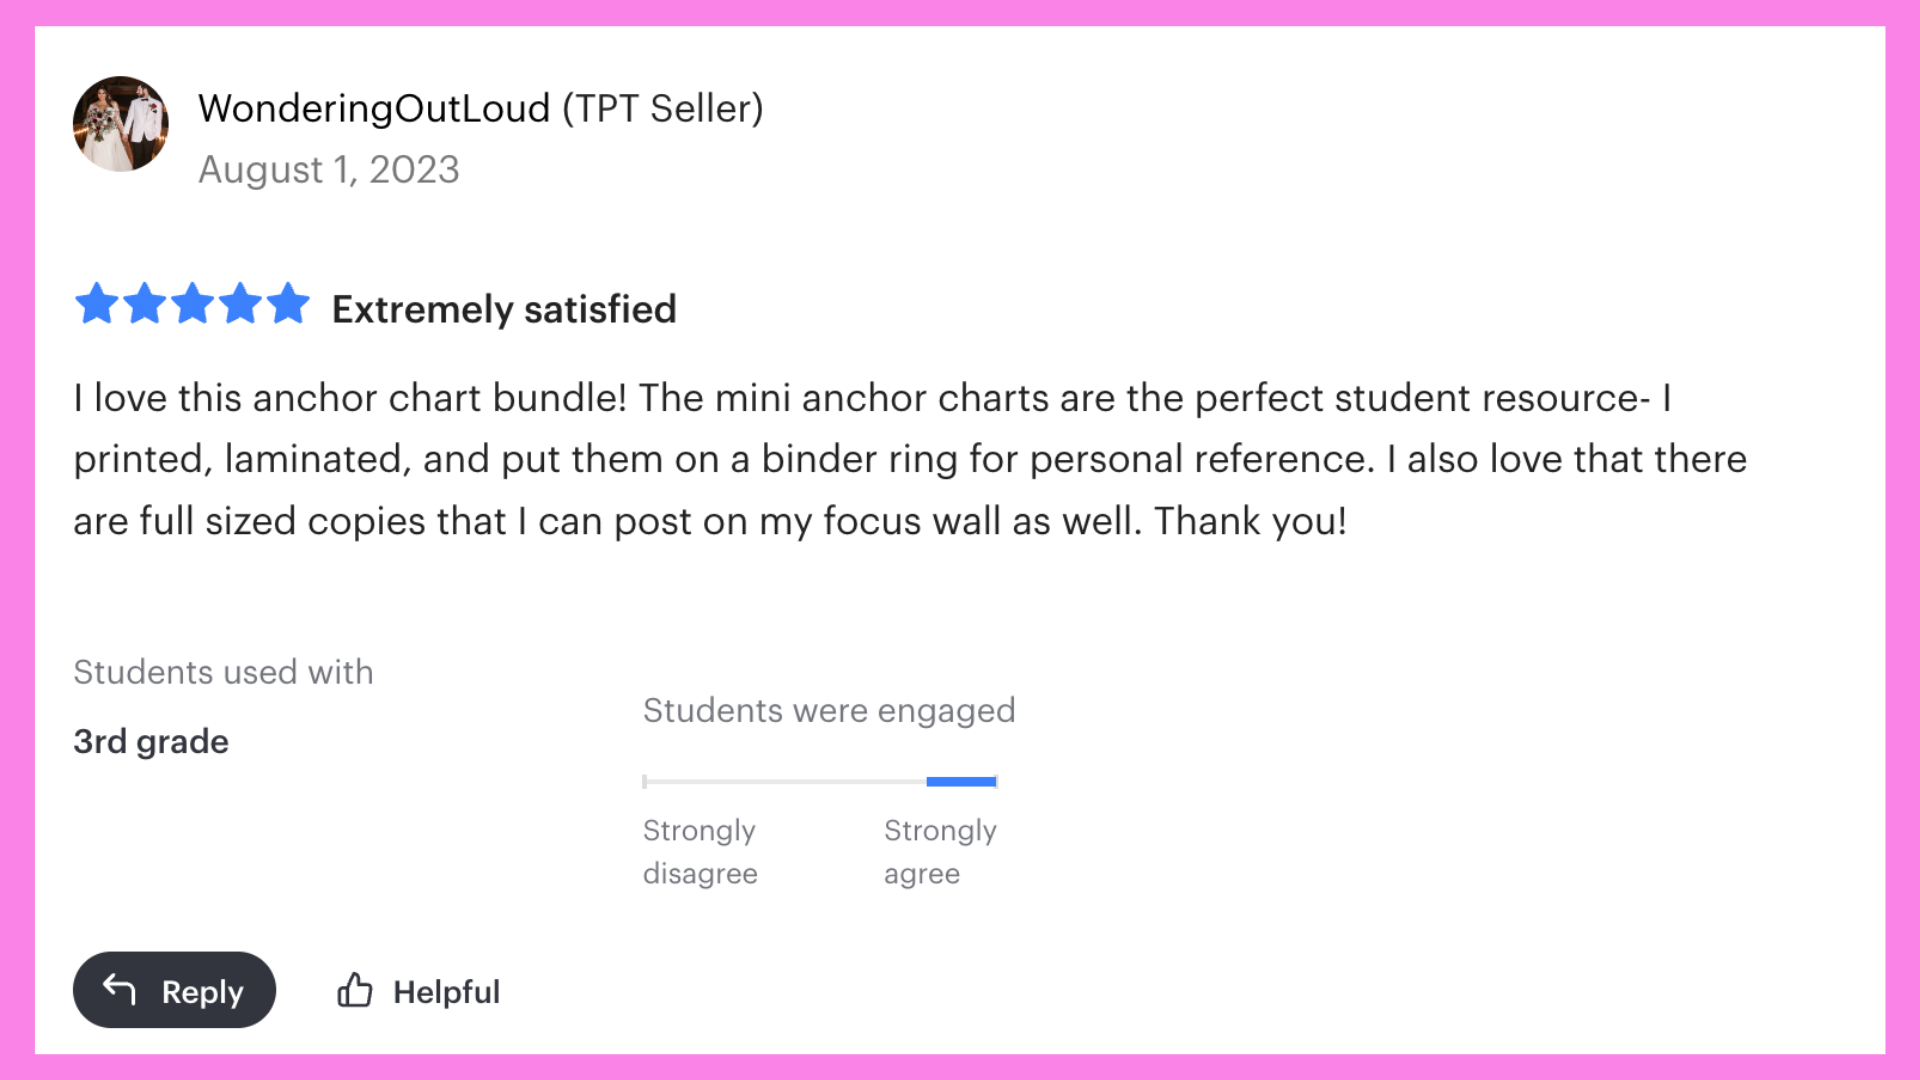Click the "Students were engaged" label

829,710
